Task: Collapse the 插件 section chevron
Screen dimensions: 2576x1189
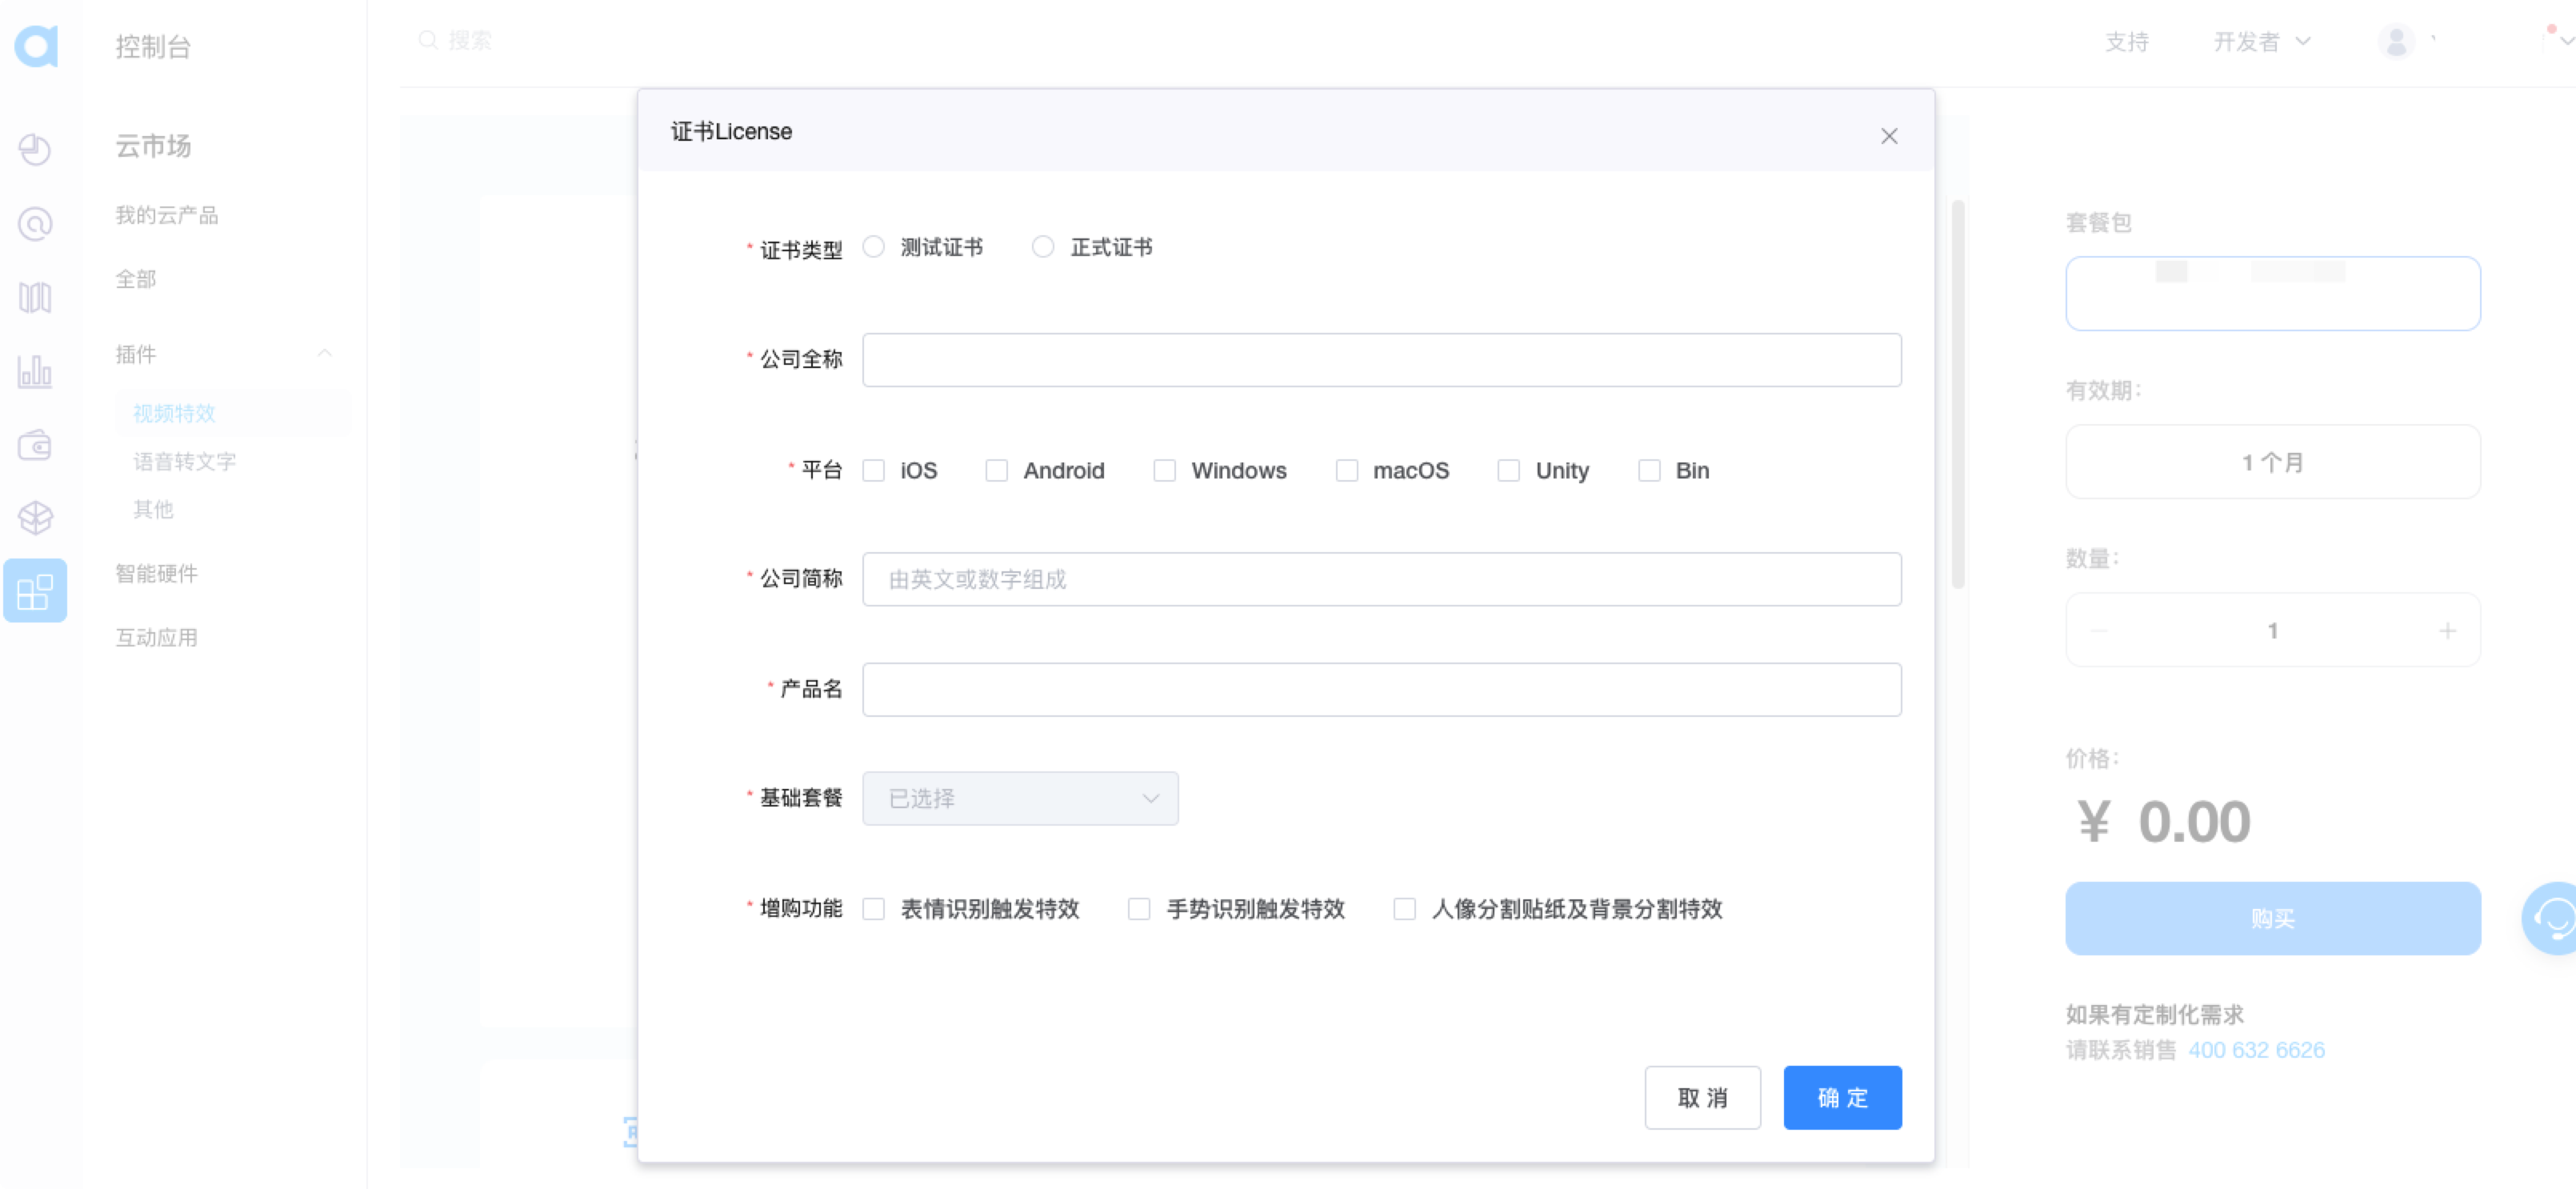Action: [x=325, y=354]
